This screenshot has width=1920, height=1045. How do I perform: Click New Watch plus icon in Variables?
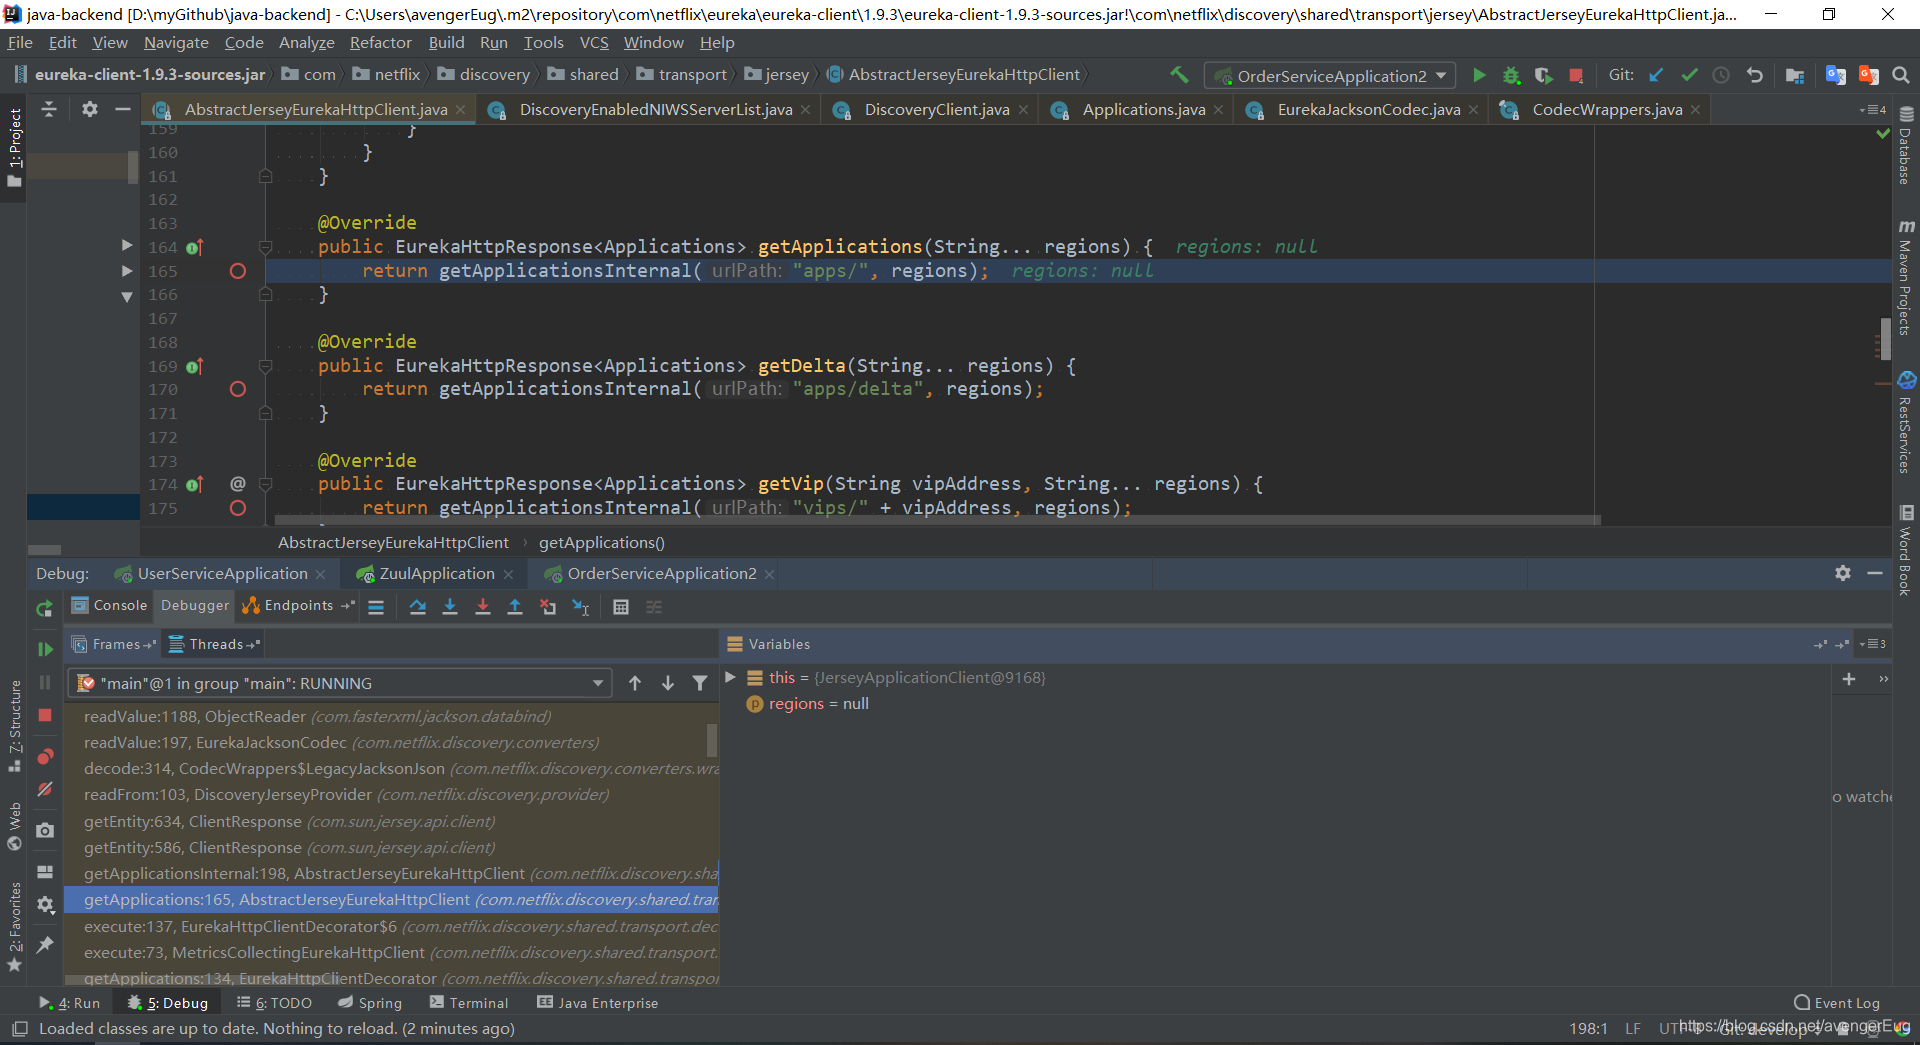coord(1849,679)
